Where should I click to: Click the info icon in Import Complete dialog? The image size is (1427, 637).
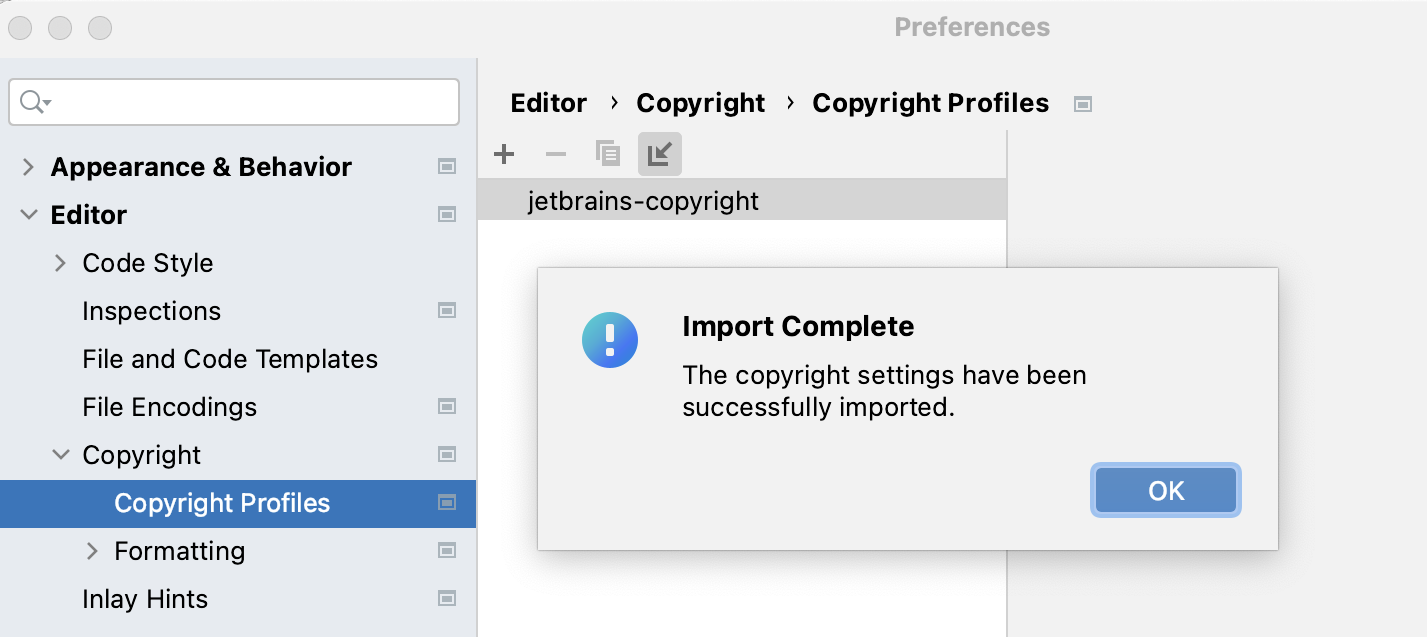pos(610,339)
